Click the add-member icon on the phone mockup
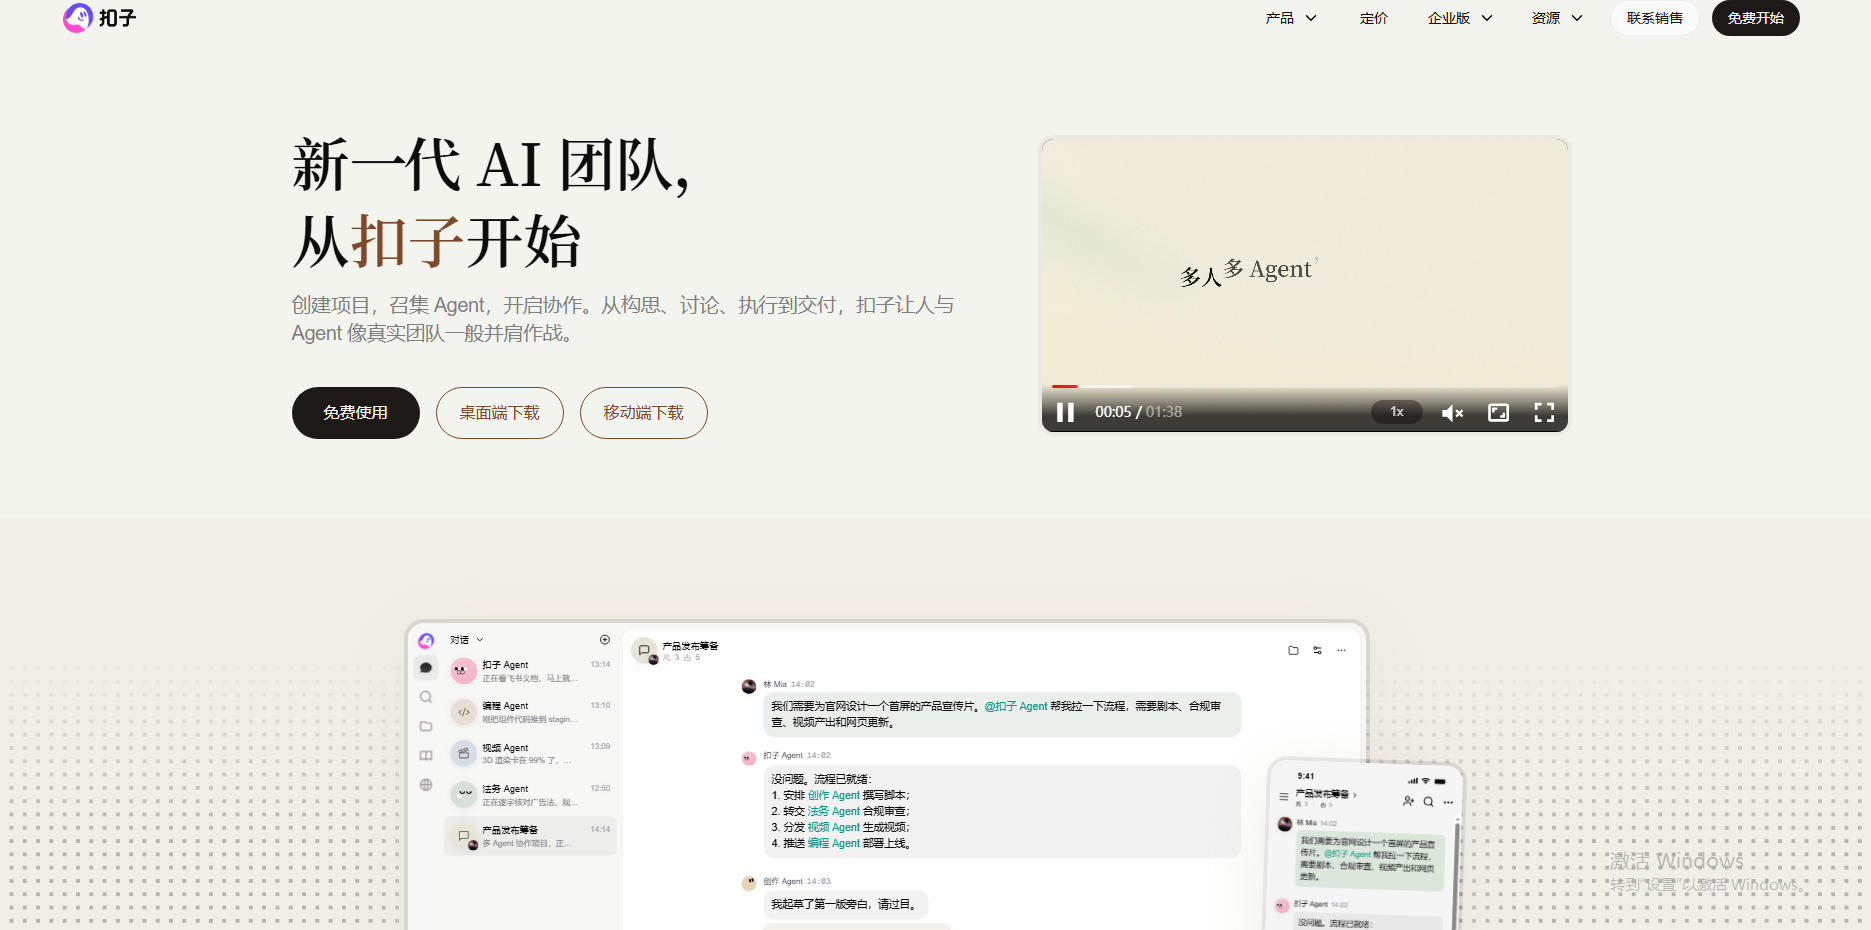Image resolution: width=1871 pixels, height=930 pixels. point(1408,801)
